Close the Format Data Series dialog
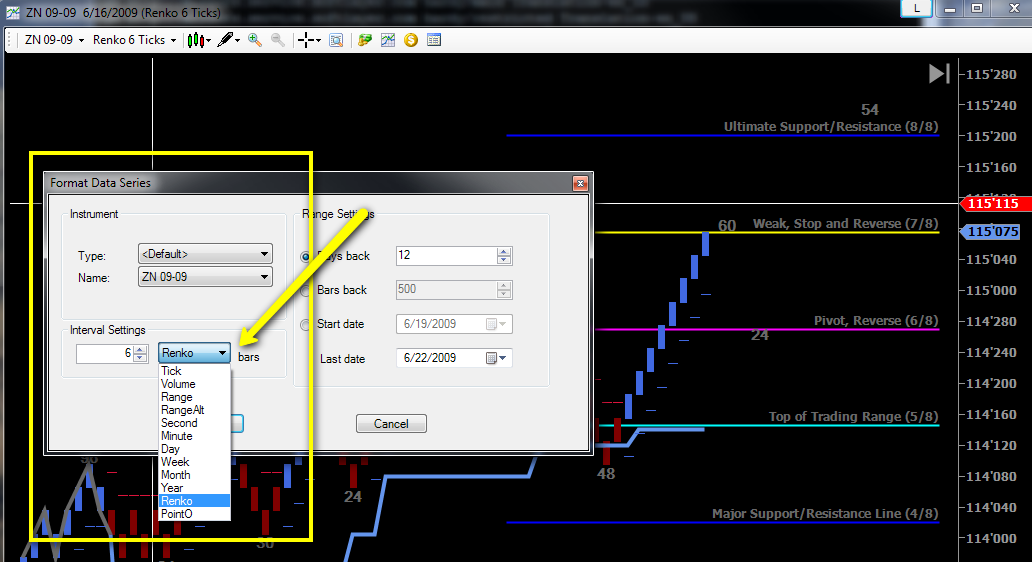 [580, 183]
